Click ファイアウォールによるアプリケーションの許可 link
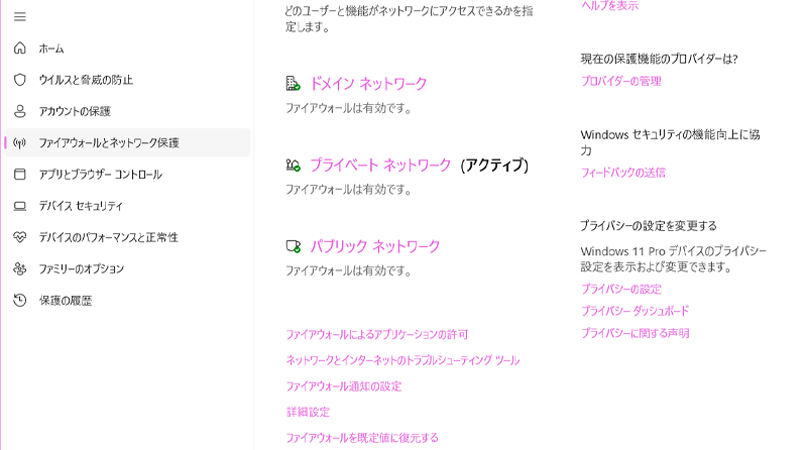 tap(377, 334)
